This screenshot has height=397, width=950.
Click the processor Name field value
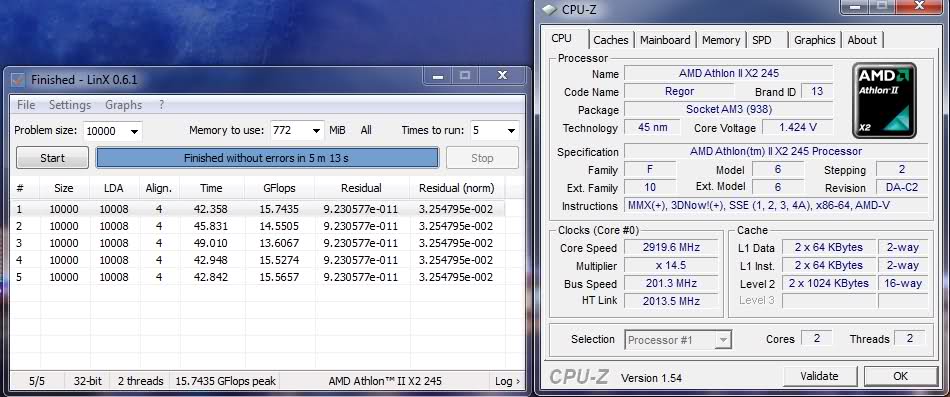(728, 73)
